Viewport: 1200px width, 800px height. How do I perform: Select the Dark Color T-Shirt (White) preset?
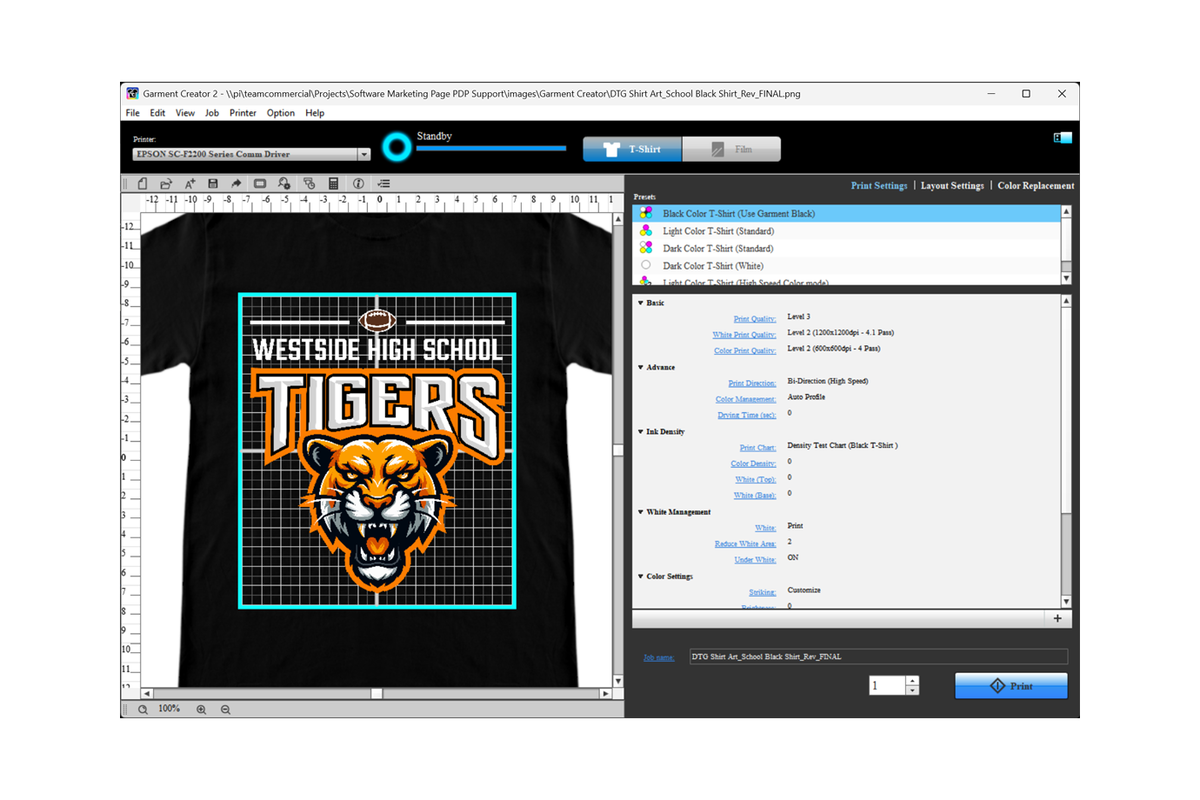[x=846, y=266]
